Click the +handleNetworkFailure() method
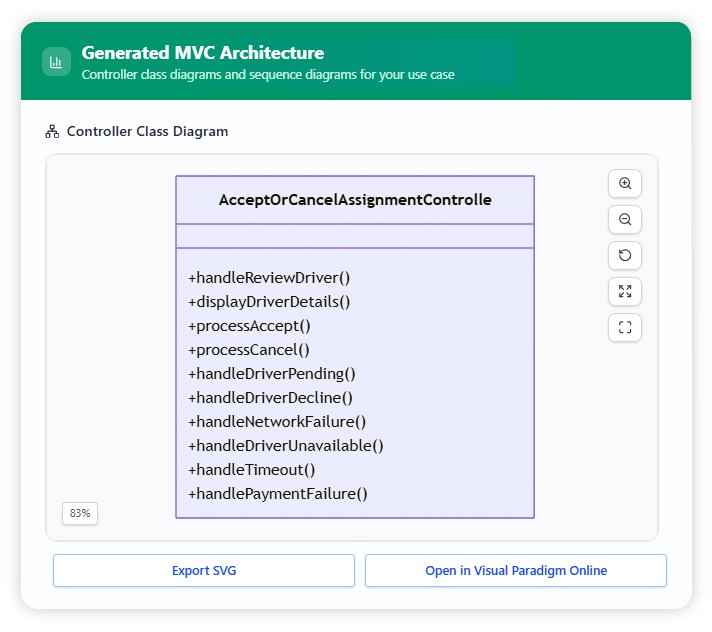Viewport: 712px width, 632px height. pyautogui.click(x=277, y=422)
